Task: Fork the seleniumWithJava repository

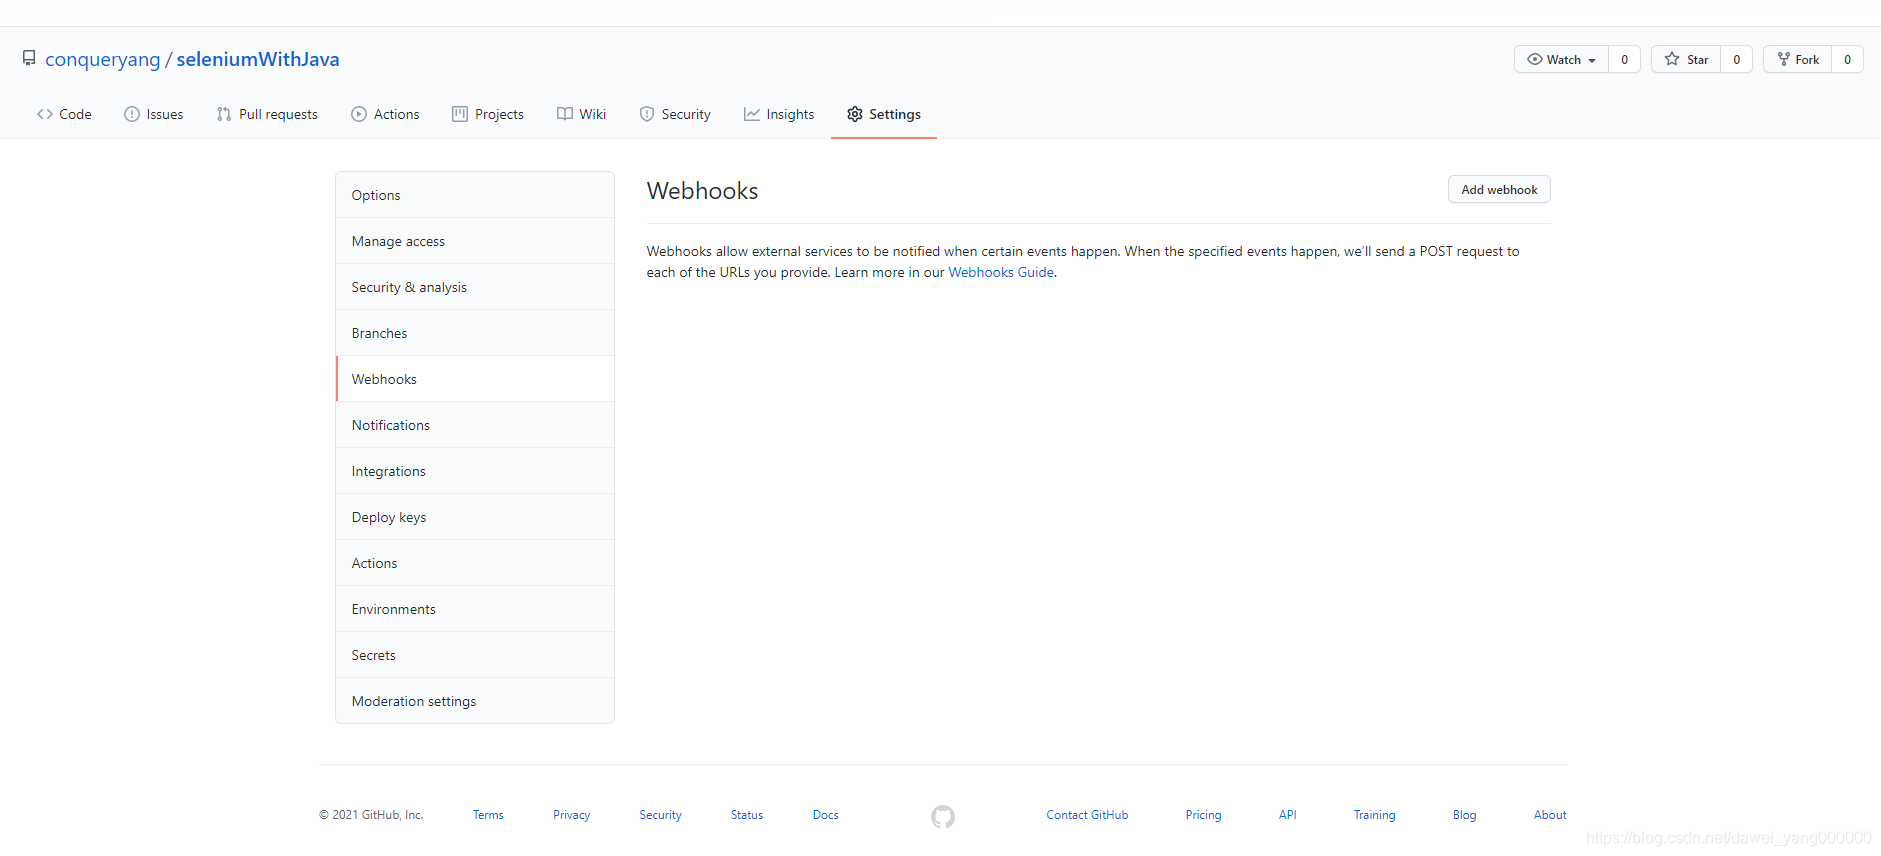Action: click(x=1797, y=59)
